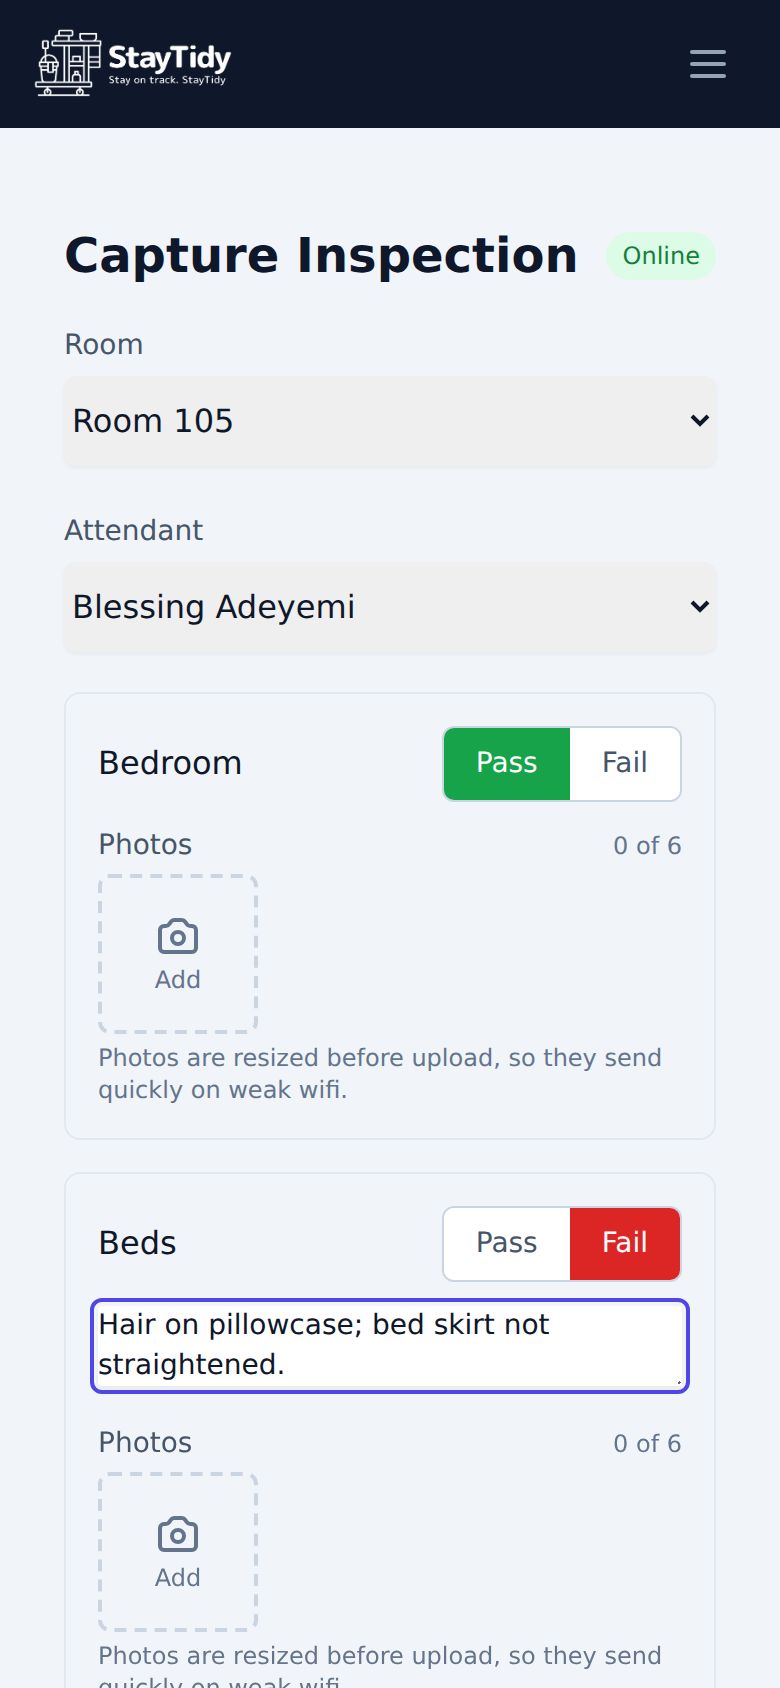Add a photo to the Bedroom section

pyautogui.click(x=178, y=954)
